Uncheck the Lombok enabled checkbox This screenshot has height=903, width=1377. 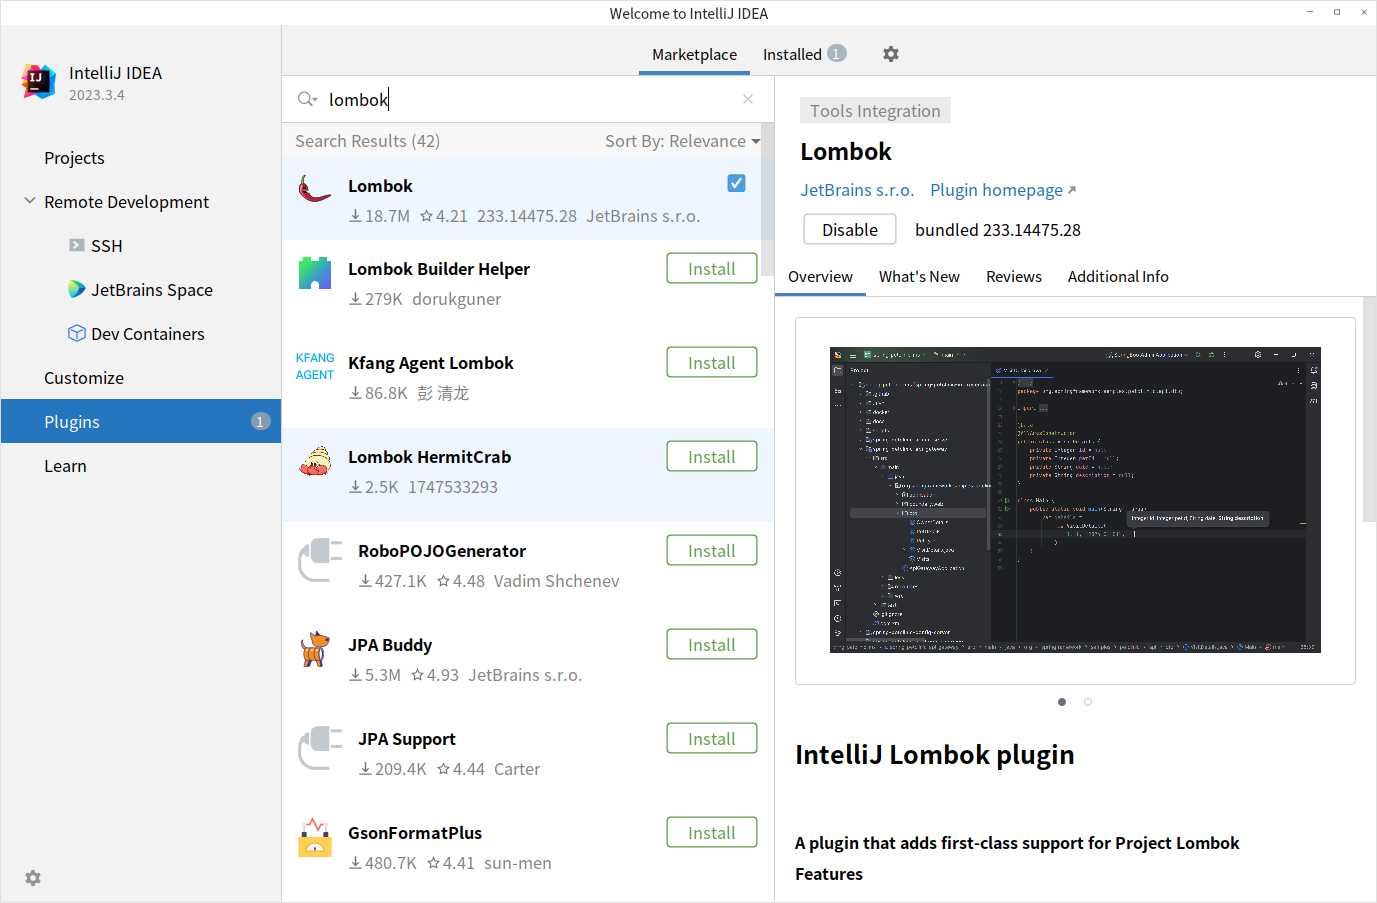click(736, 183)
